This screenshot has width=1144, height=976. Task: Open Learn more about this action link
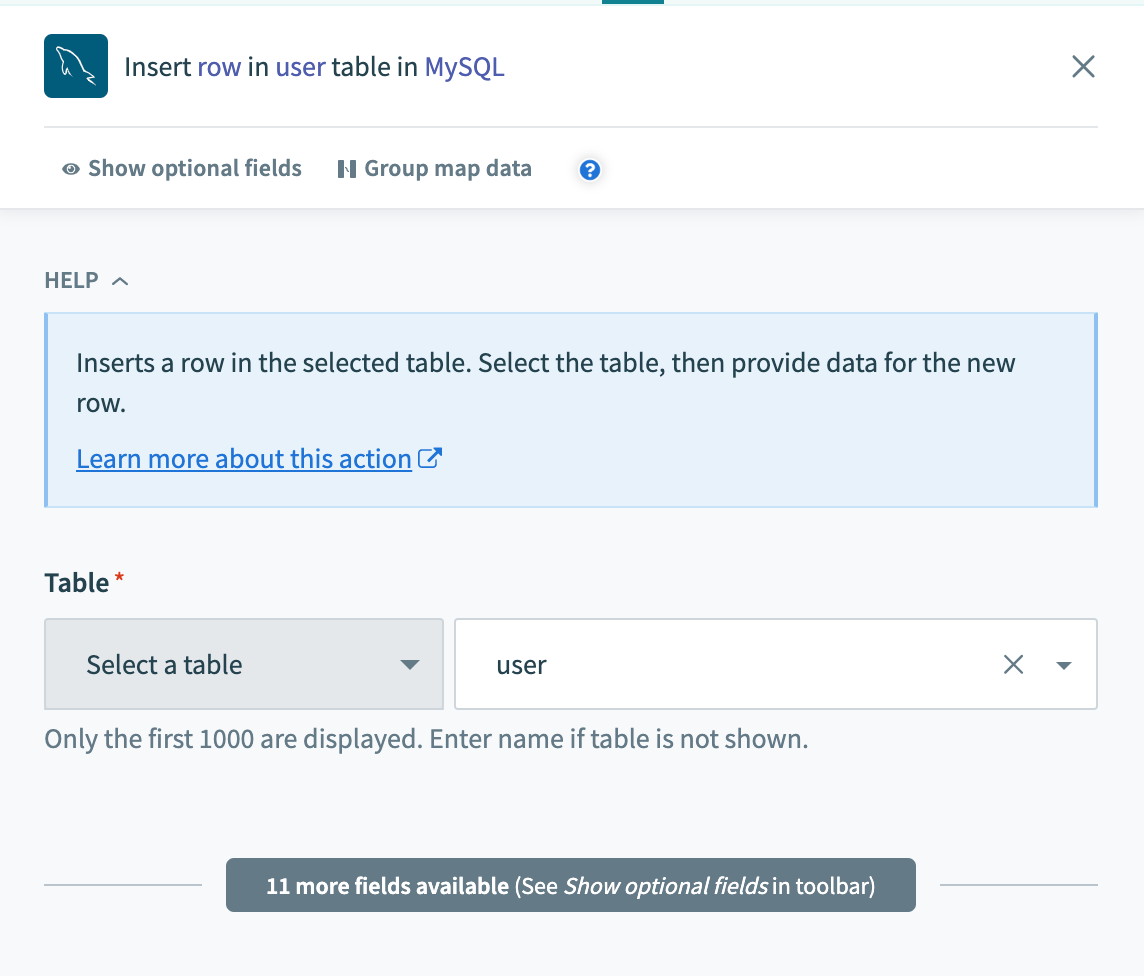pyautogui.click(x=244, y=459)
